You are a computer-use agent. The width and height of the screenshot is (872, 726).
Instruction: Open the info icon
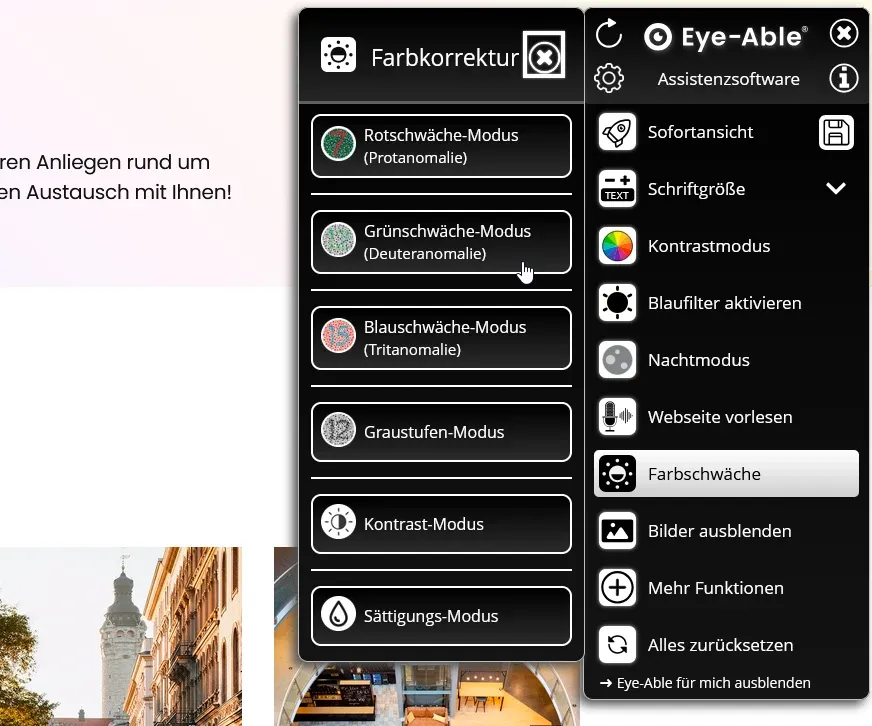(843, 78)
